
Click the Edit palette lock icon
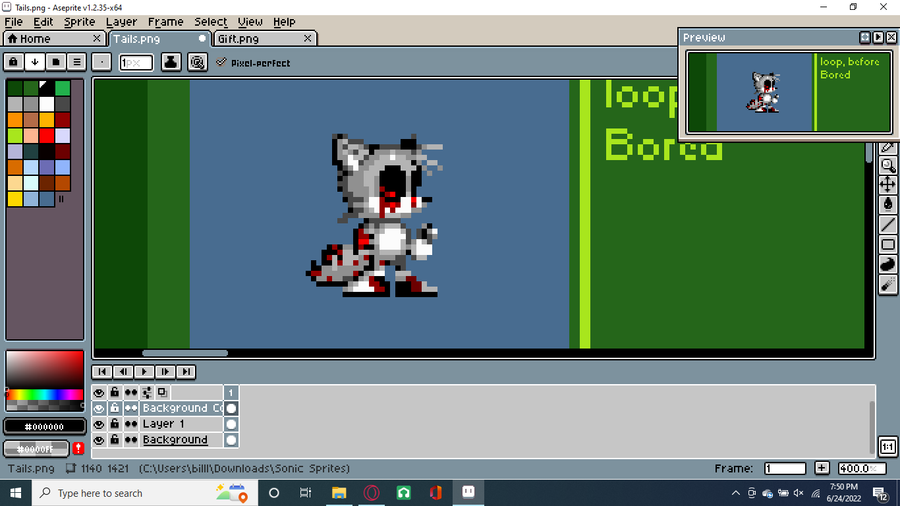[13, 62]
